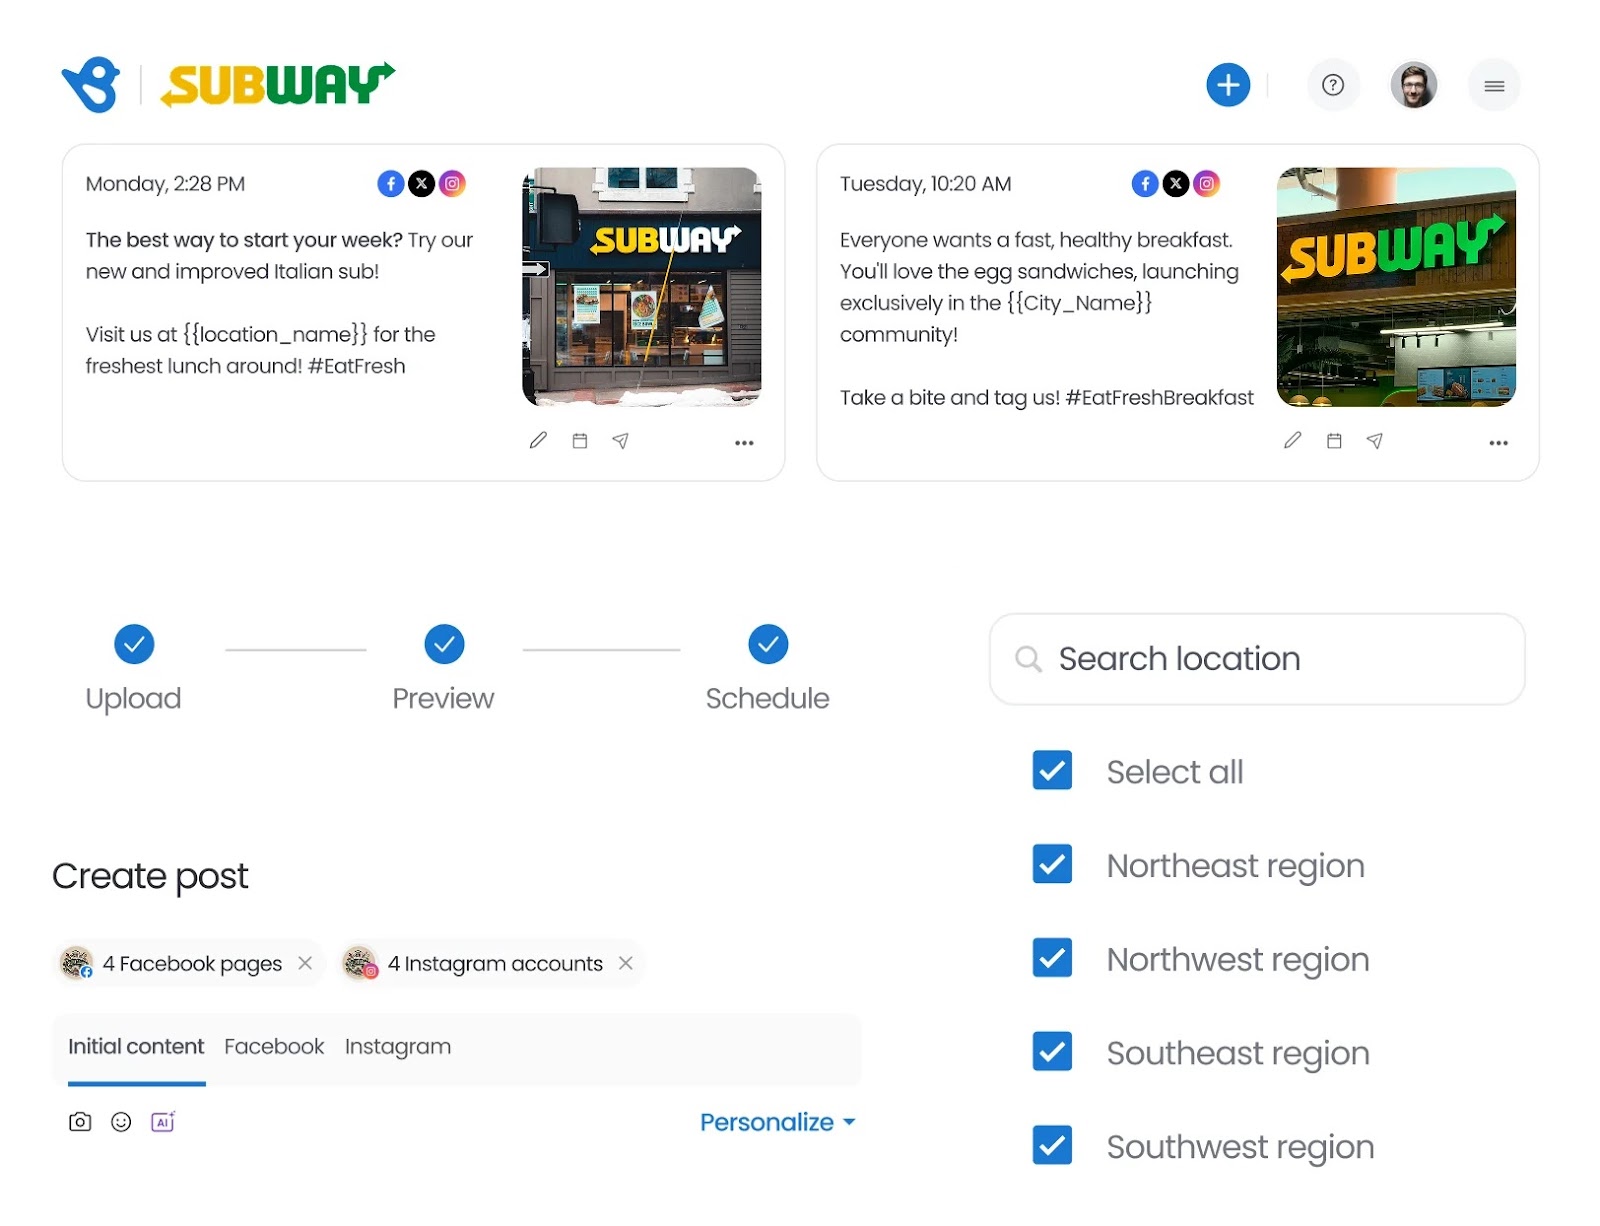This screenshot has height=1226, width=1600.
Task: Remove the 4 Facebook pages chip
Action: pos(305,963)
